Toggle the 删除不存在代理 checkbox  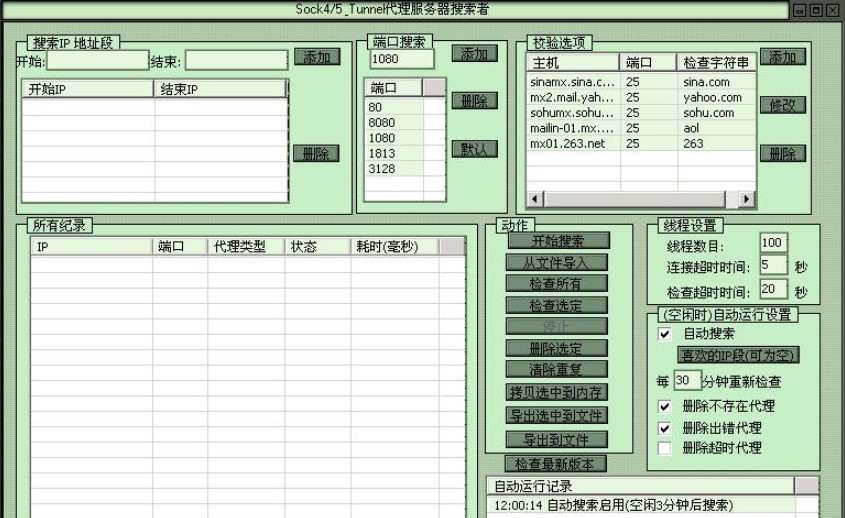tap(664, 406)
